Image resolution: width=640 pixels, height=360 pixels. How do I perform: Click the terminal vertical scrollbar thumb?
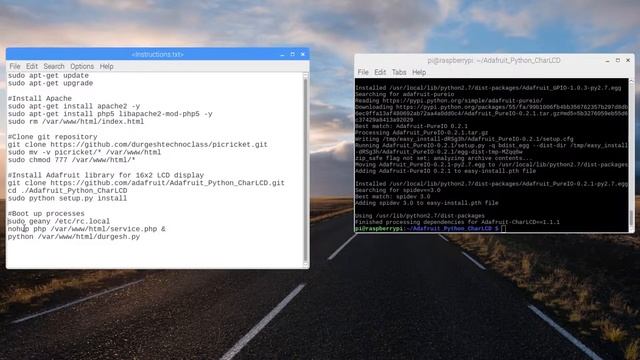click(631, 218)
